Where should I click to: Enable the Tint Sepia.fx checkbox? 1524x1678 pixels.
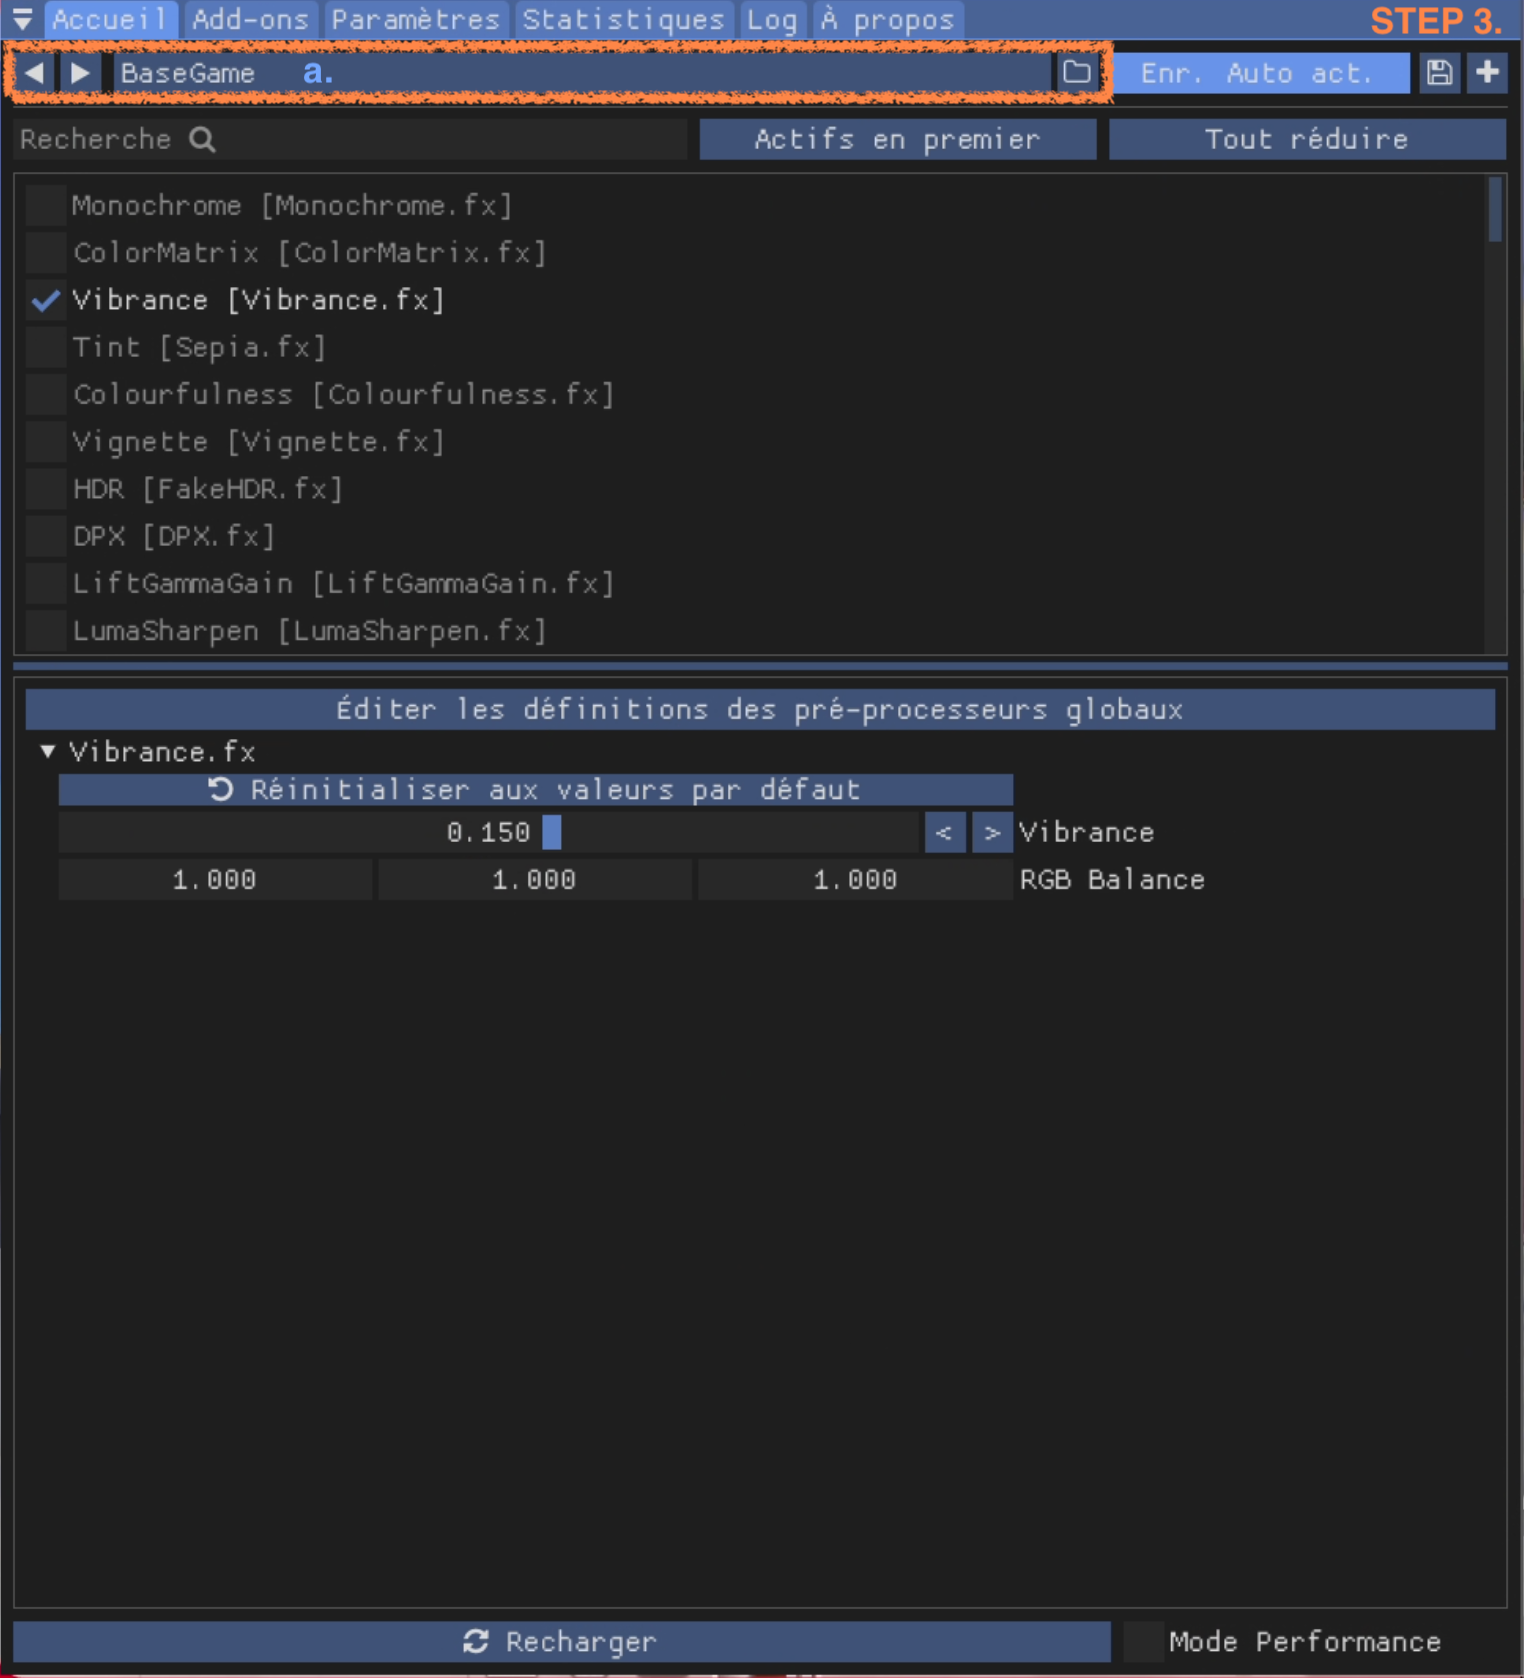click(46, 347)
